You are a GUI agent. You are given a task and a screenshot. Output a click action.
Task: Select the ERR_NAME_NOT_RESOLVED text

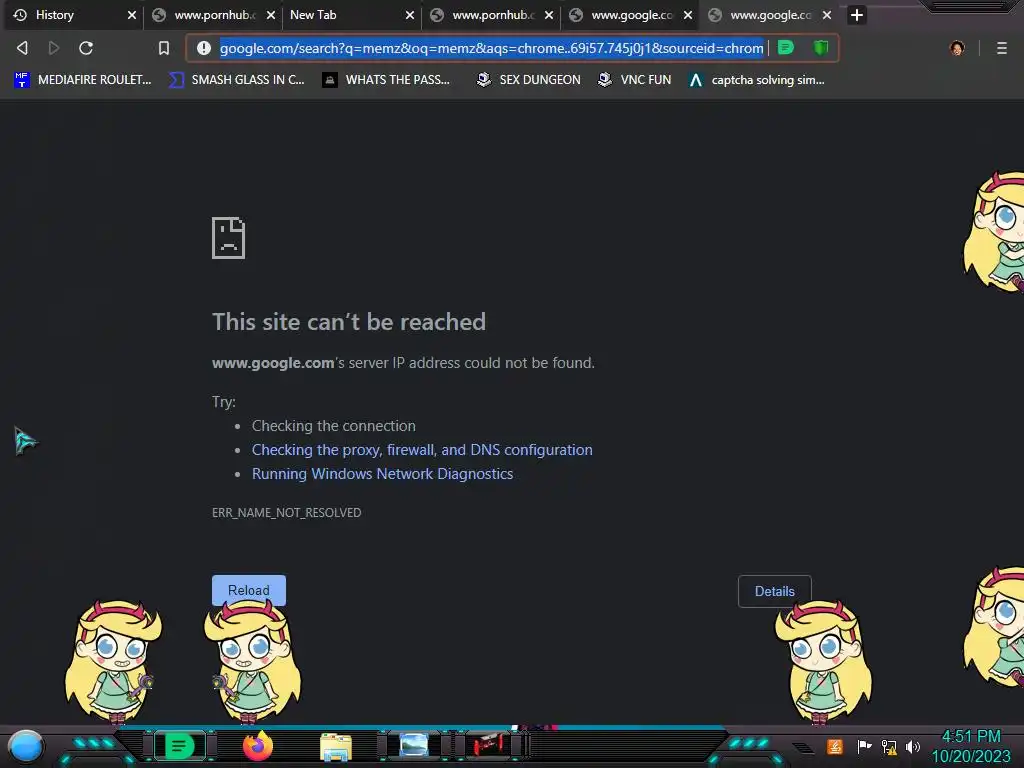coord(286,513)
